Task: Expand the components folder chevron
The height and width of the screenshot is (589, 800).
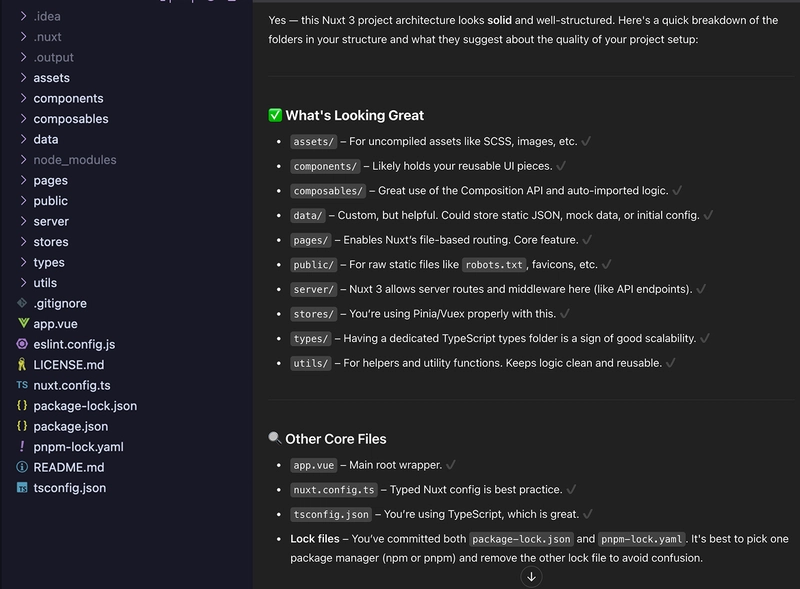Action: [x=23, y=98]
